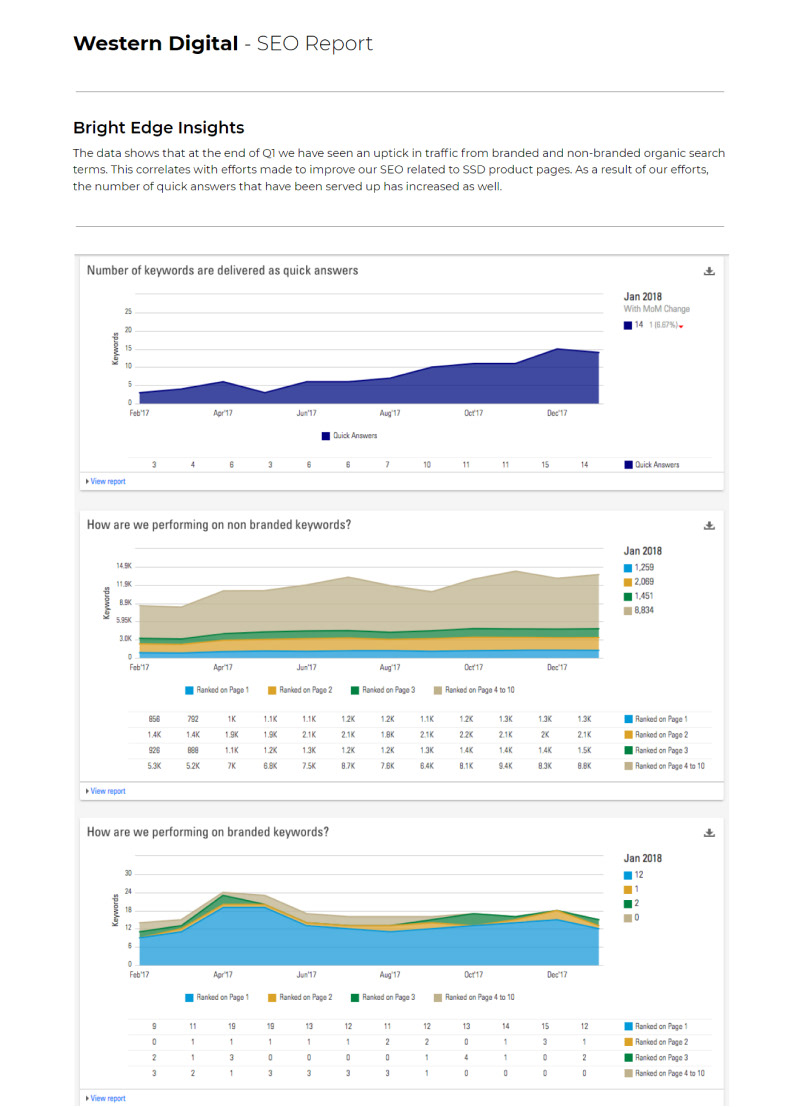Screen dimensions: 800x1107
Task: Click the Jan 2018 heading beside branded chart
Action: click(643, 858)
